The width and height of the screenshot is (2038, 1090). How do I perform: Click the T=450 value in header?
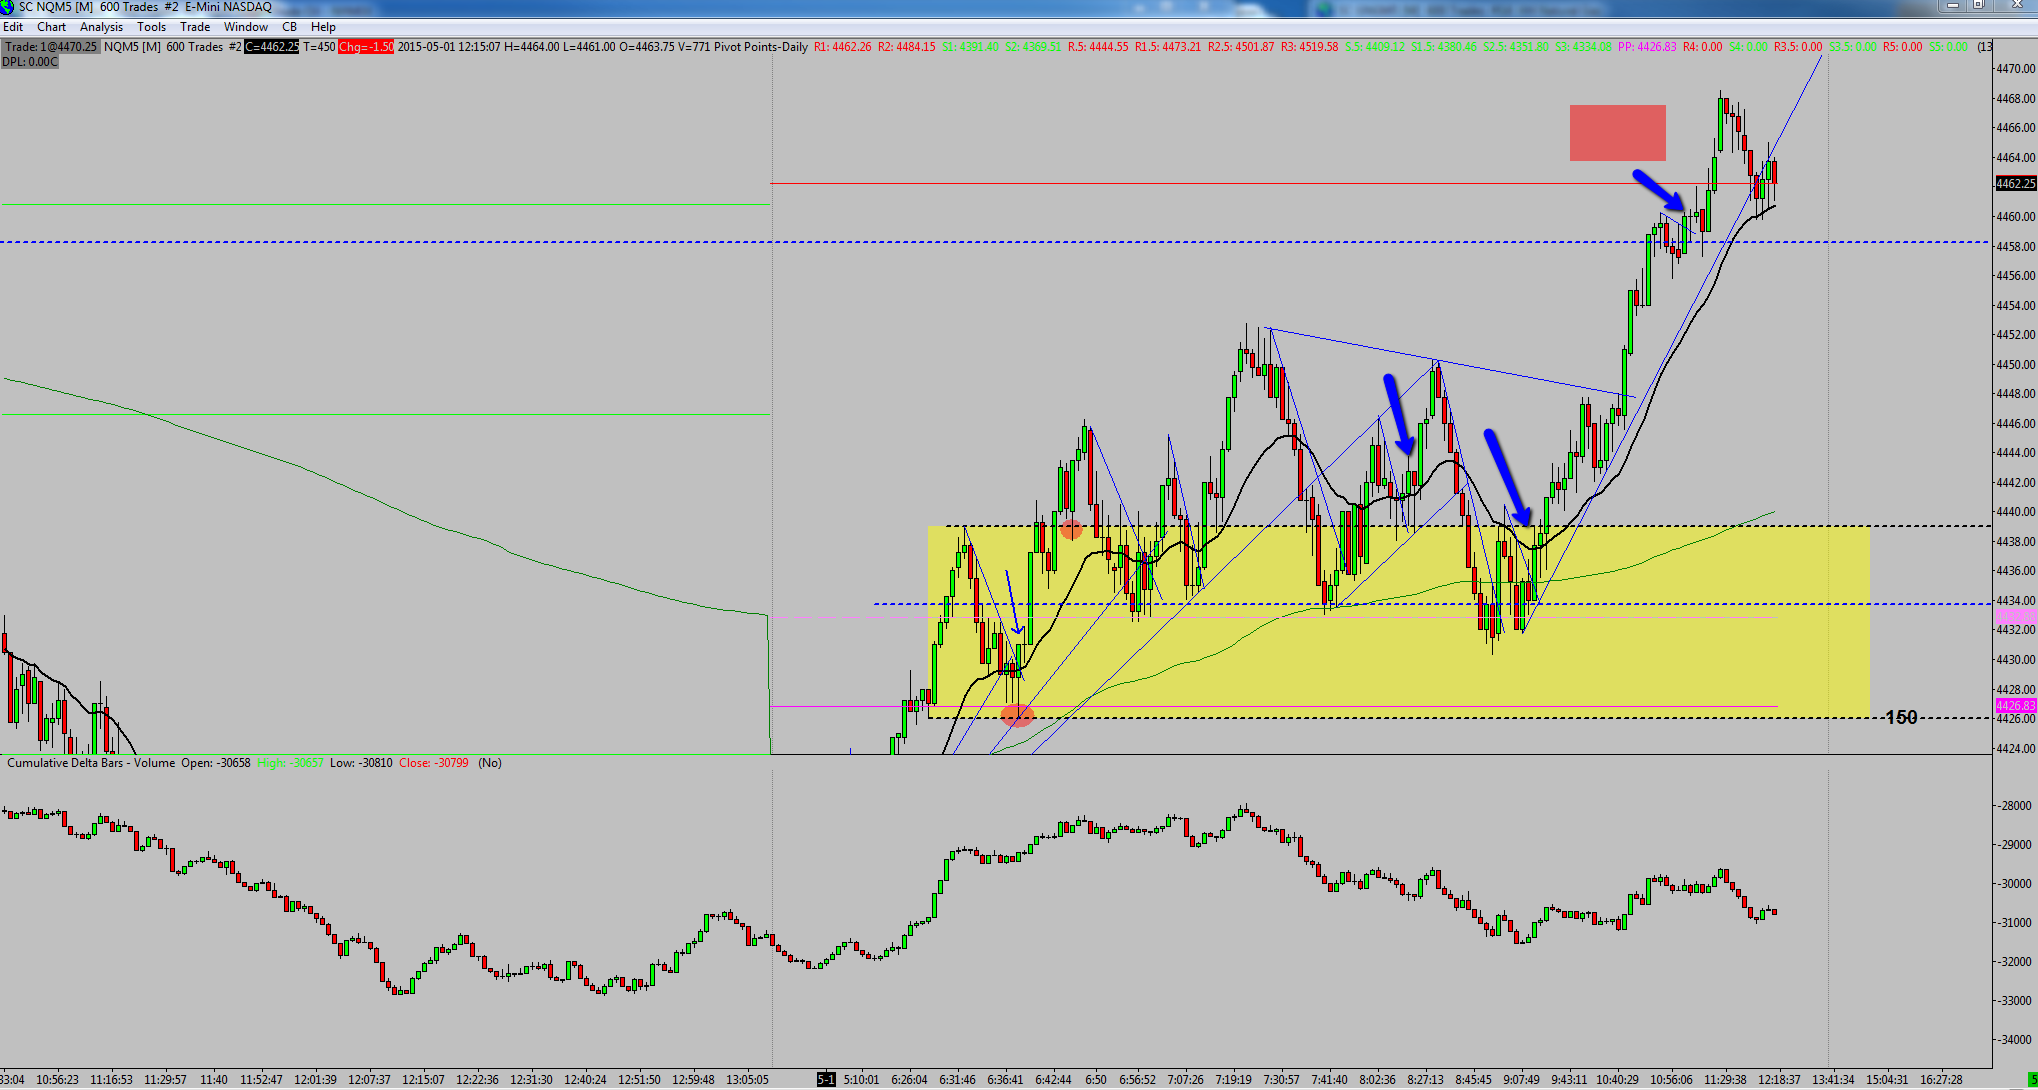(319, 47)
